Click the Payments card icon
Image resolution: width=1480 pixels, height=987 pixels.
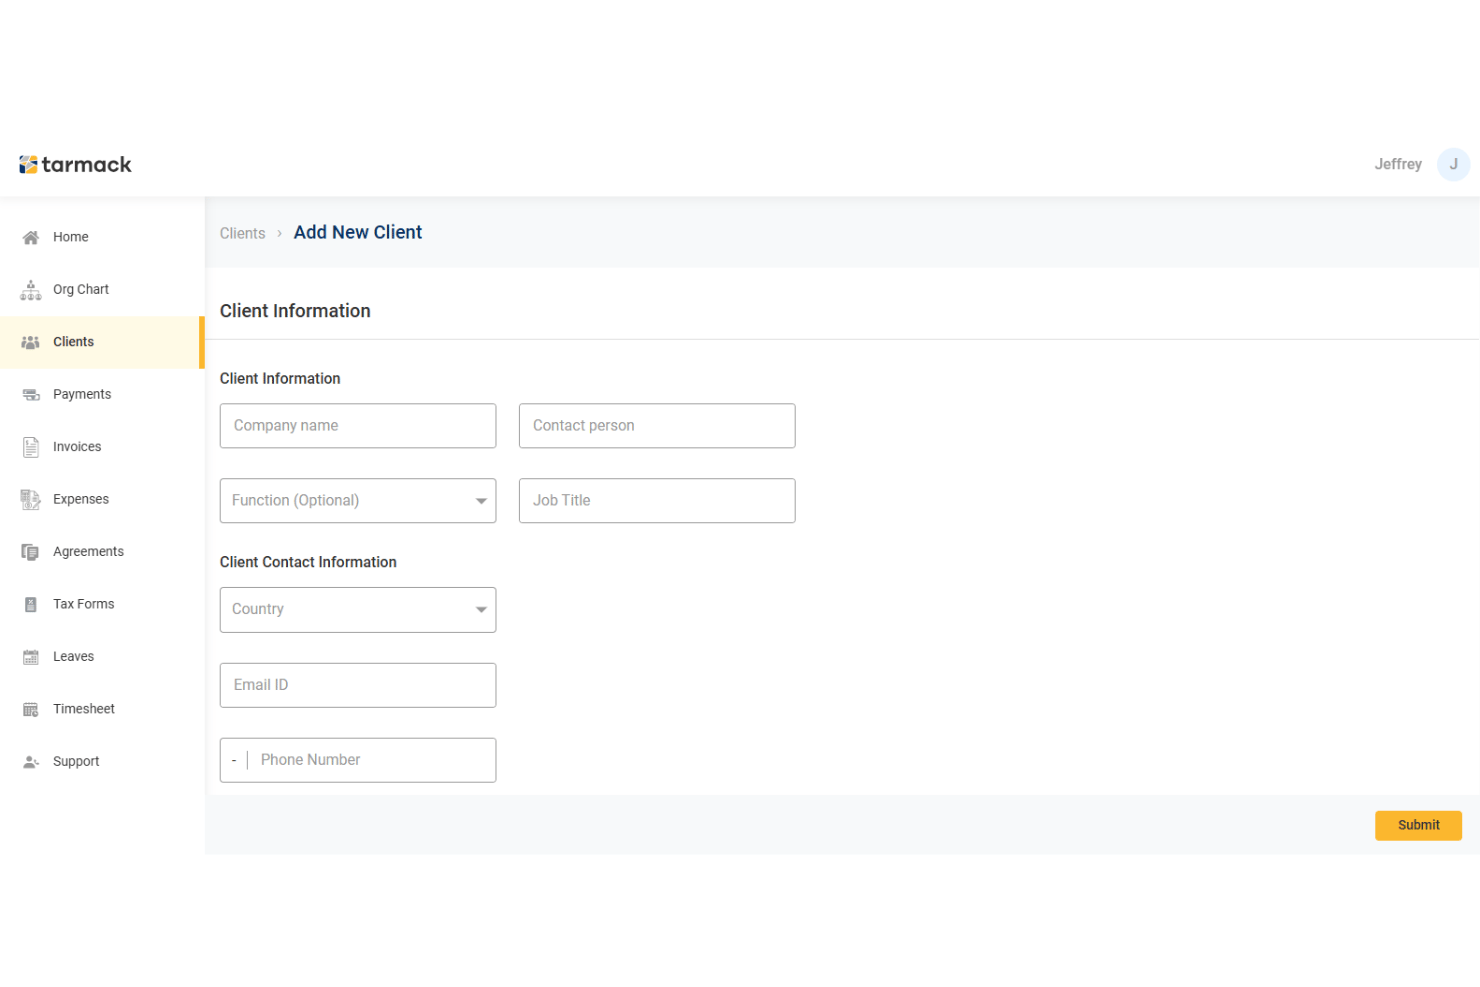[31, 394]
